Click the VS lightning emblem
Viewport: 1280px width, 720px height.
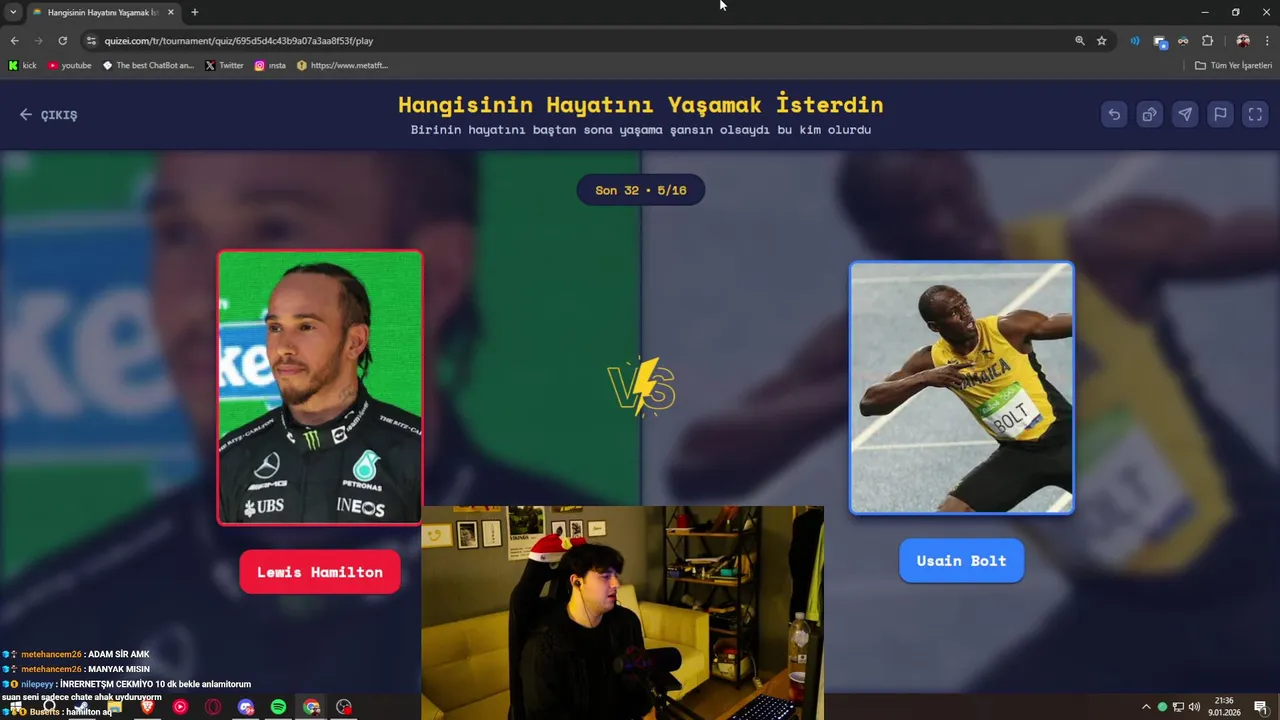click(x=641, y=386)
